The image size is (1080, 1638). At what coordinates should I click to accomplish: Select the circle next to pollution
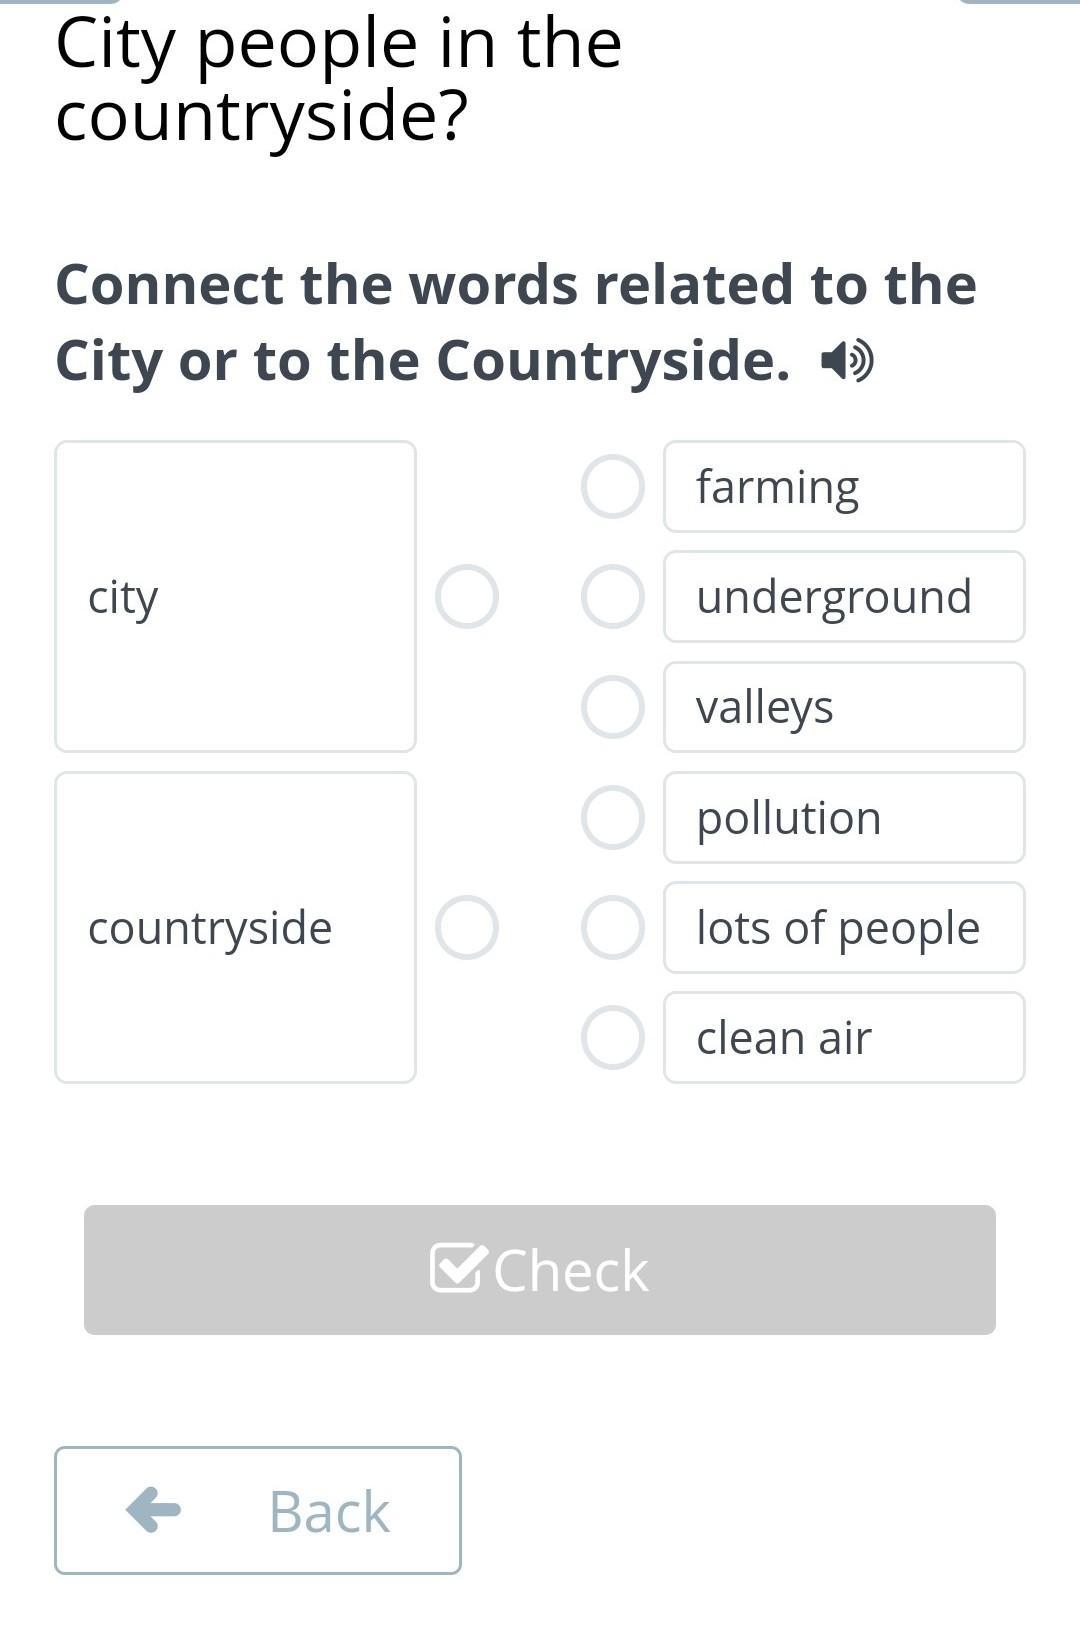pyautogui.click(x=612, y=817)
